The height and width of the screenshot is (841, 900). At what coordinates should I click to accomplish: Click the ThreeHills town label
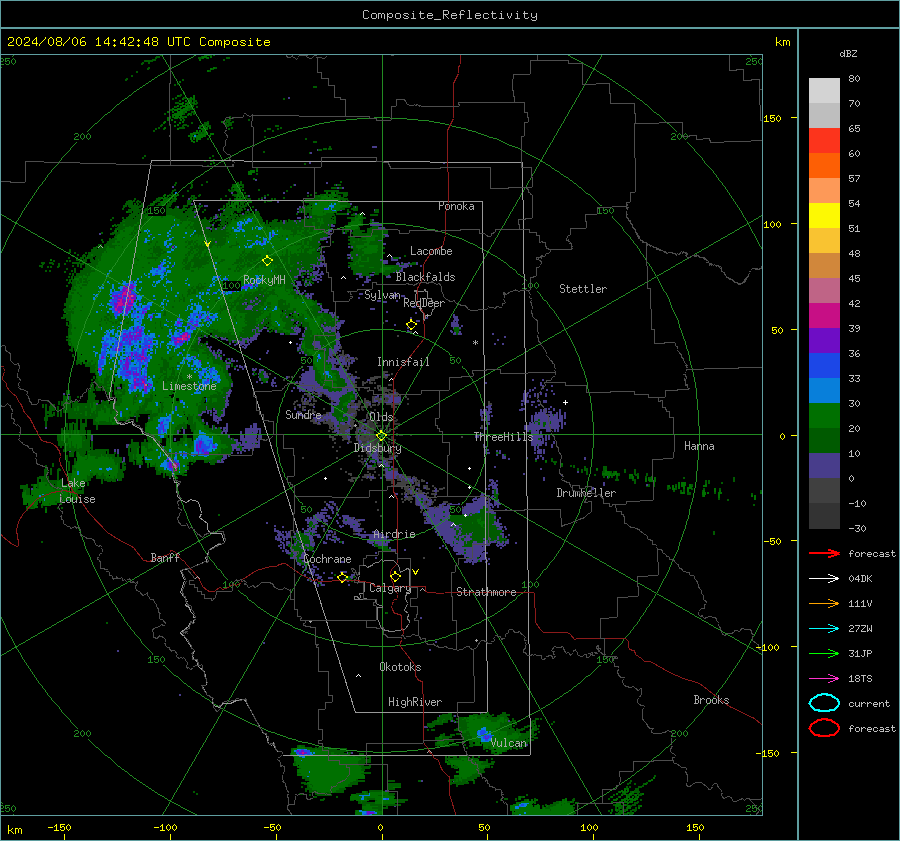click(503, 437)
